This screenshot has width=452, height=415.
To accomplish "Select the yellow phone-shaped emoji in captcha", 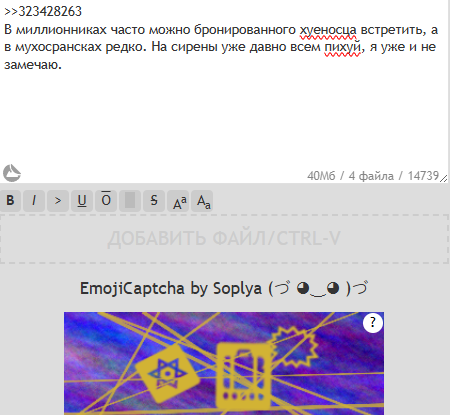I will [x=243, y=375].
